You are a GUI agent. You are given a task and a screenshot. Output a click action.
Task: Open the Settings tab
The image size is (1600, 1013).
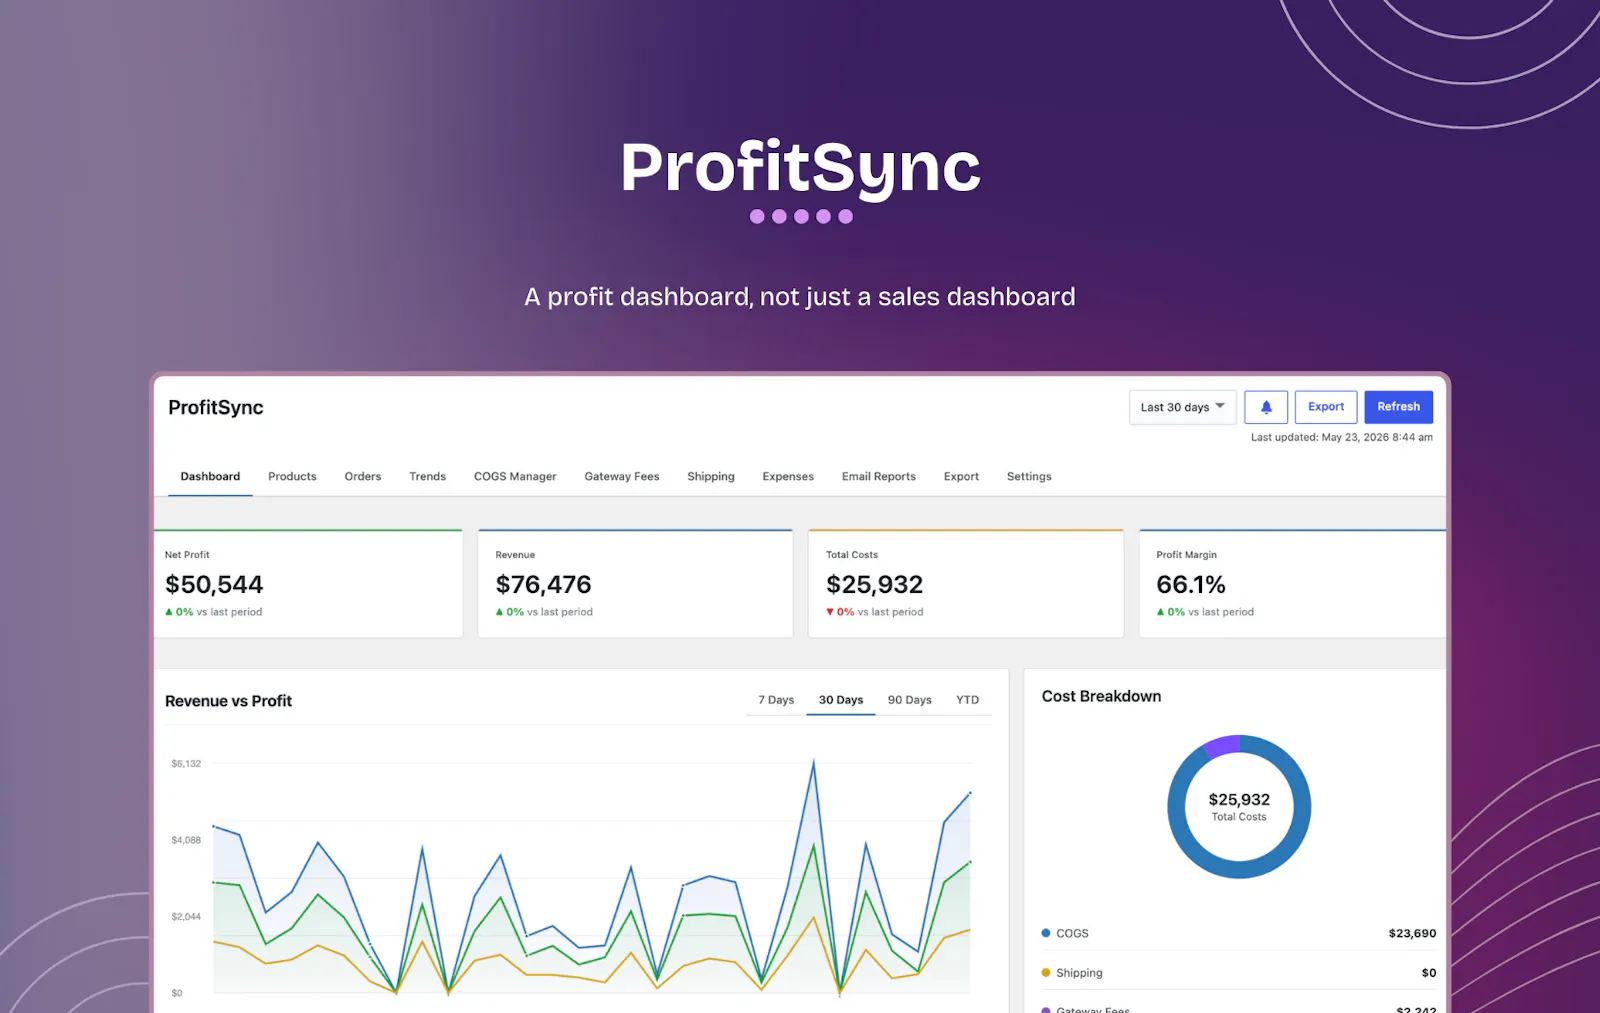pyautogui.click(x=1029, y=477)
